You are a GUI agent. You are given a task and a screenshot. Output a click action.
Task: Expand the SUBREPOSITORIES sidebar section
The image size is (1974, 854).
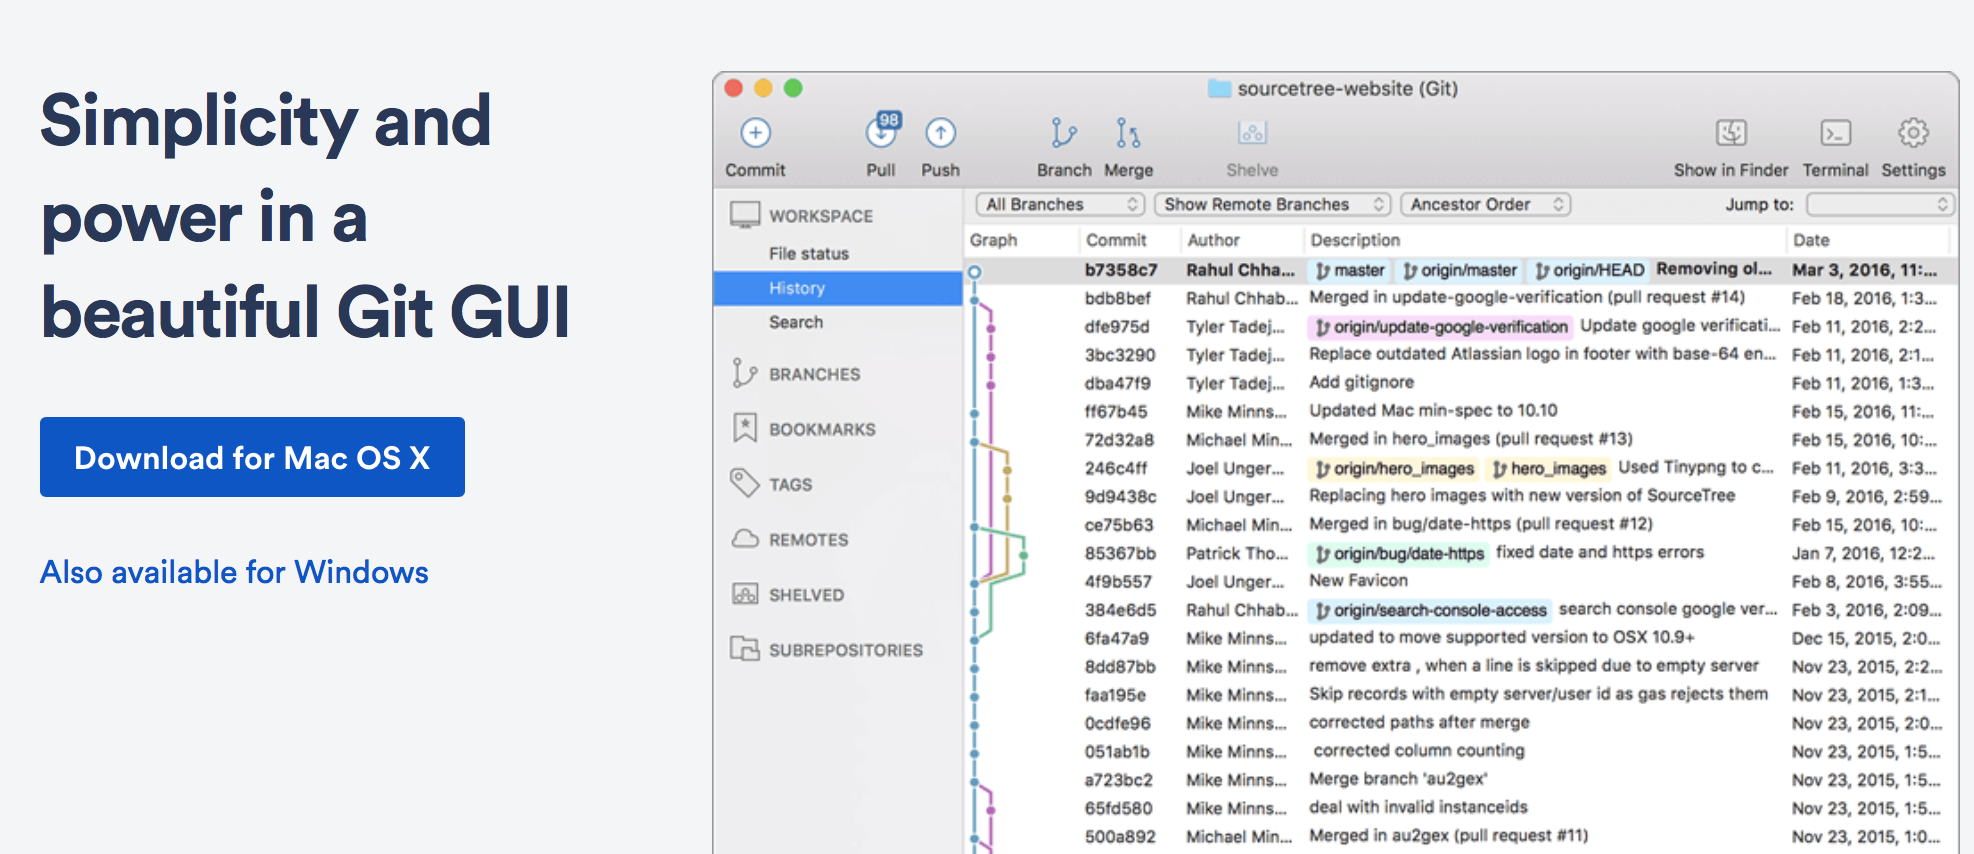(x=846, y=650)
